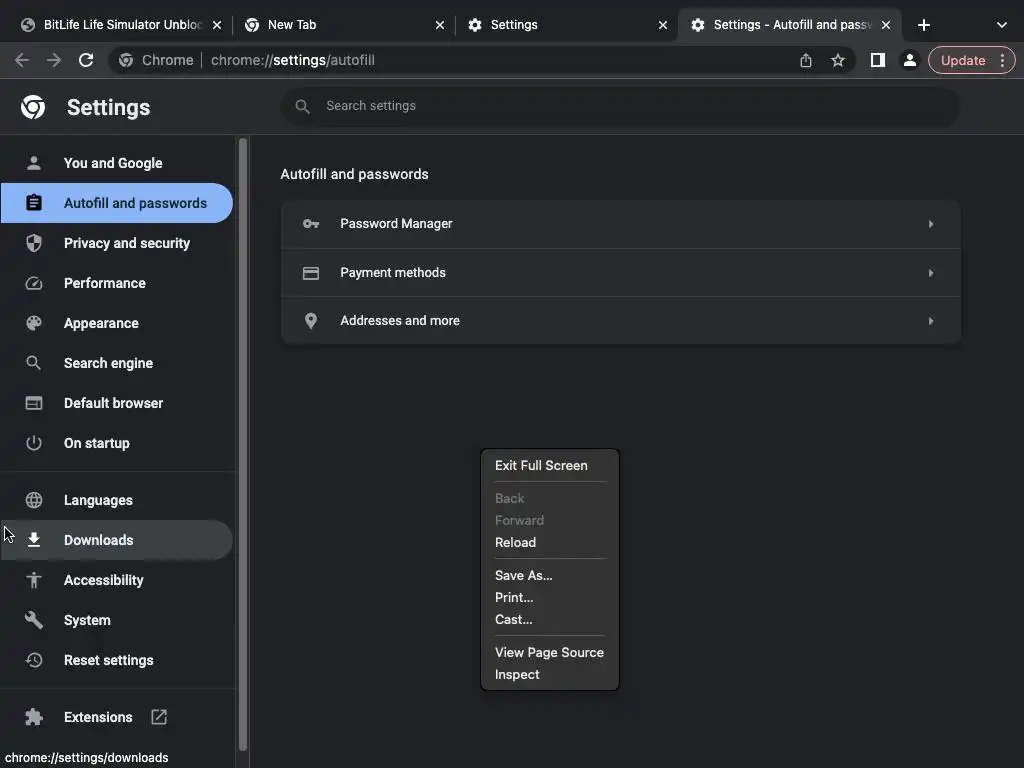Expand Addresses and more row
Screen dimensions: 1024x768
620,321
